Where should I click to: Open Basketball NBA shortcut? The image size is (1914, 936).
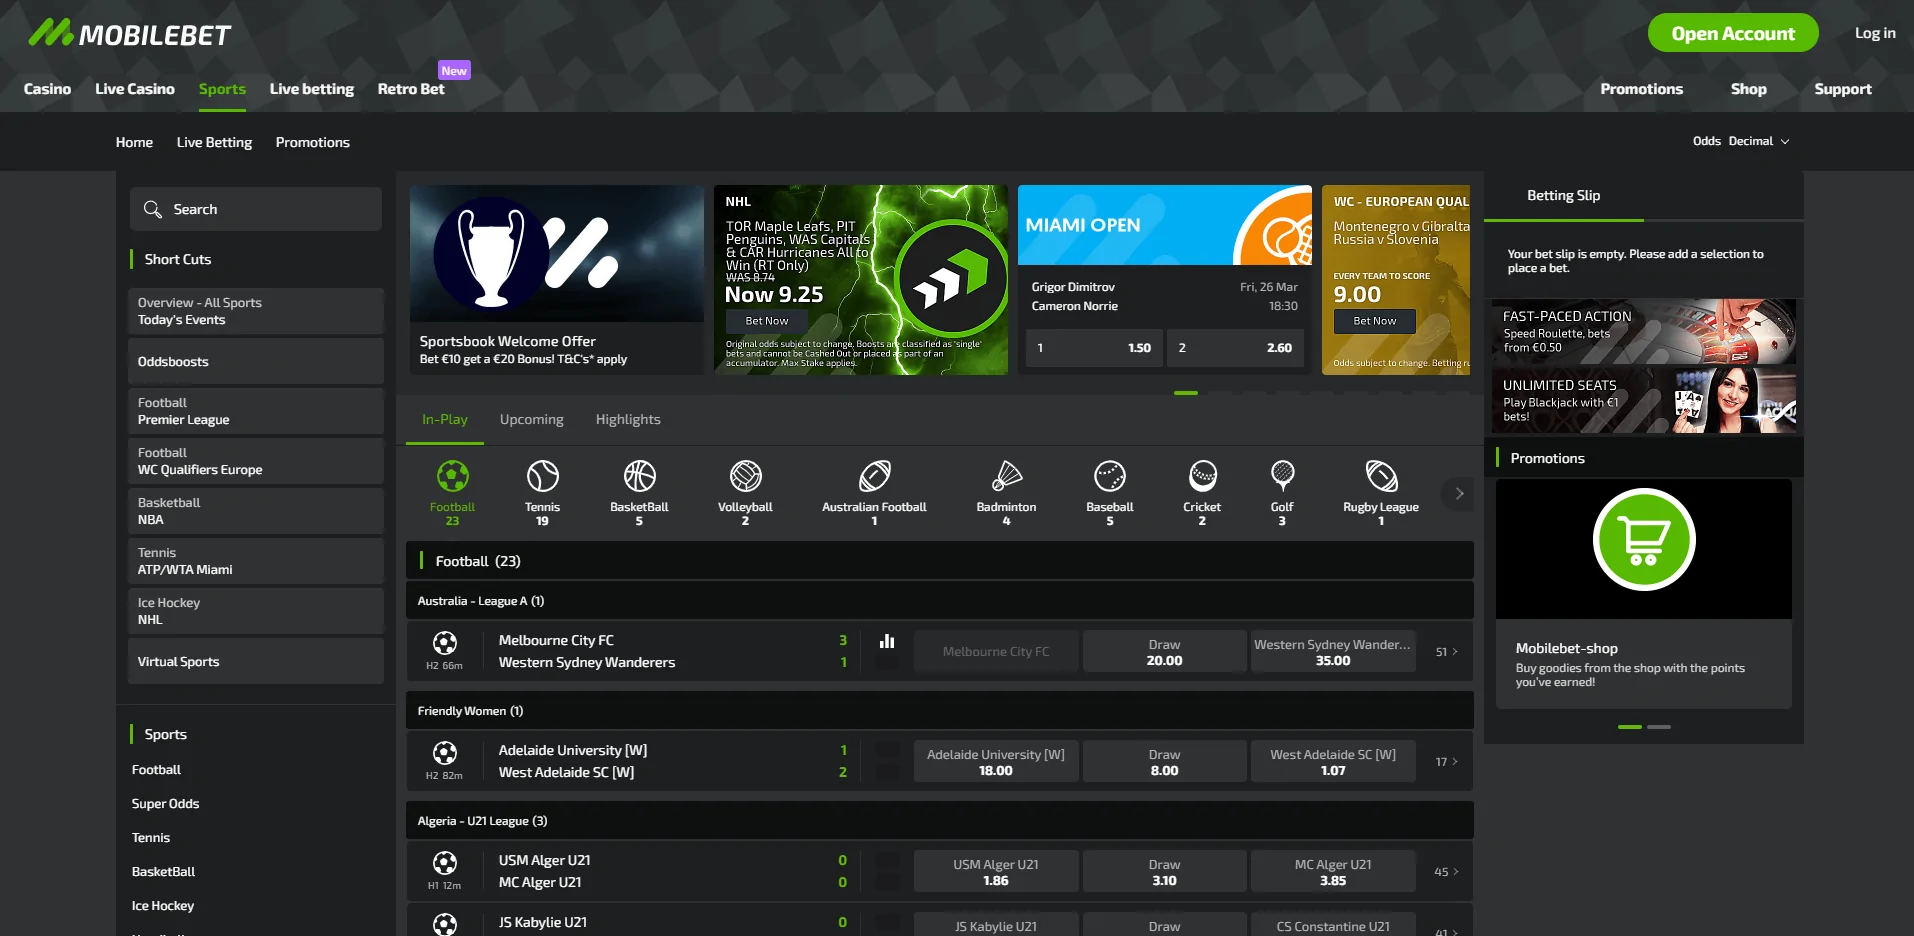[256, 511]
